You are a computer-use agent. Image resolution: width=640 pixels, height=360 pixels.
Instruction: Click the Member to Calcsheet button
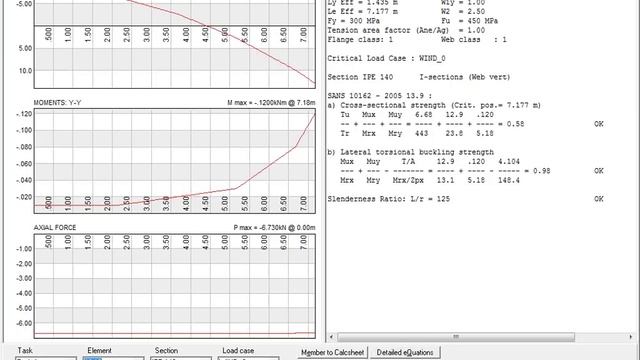332,352
